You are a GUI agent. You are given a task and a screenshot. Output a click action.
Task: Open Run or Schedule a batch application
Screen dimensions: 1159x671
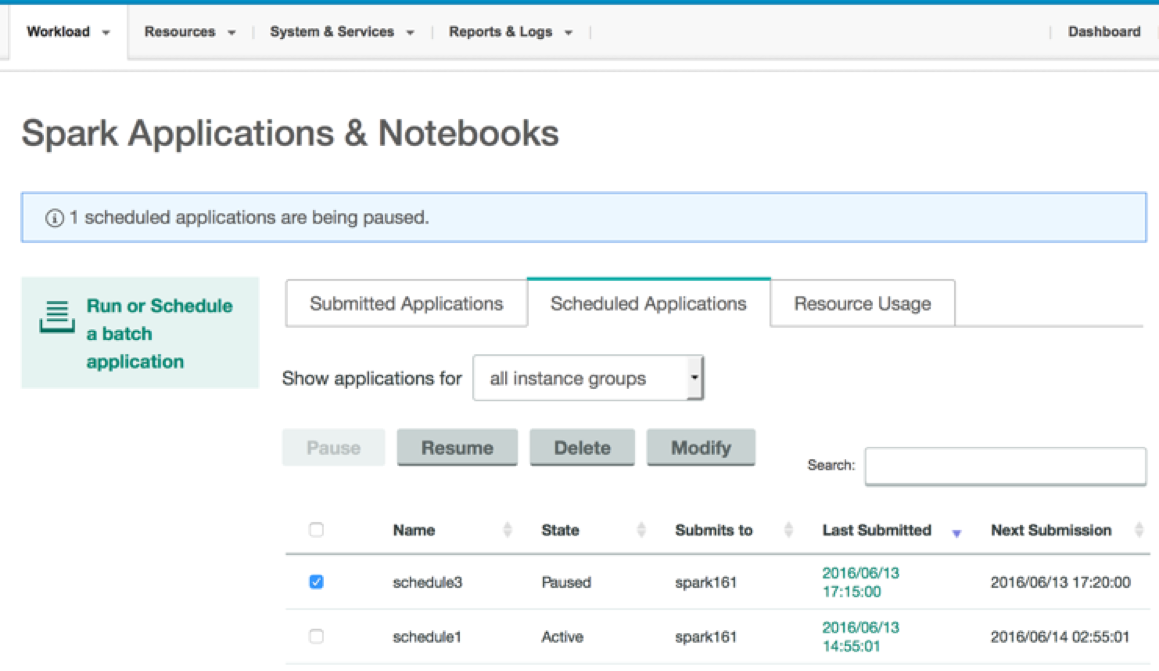point(140,333)
